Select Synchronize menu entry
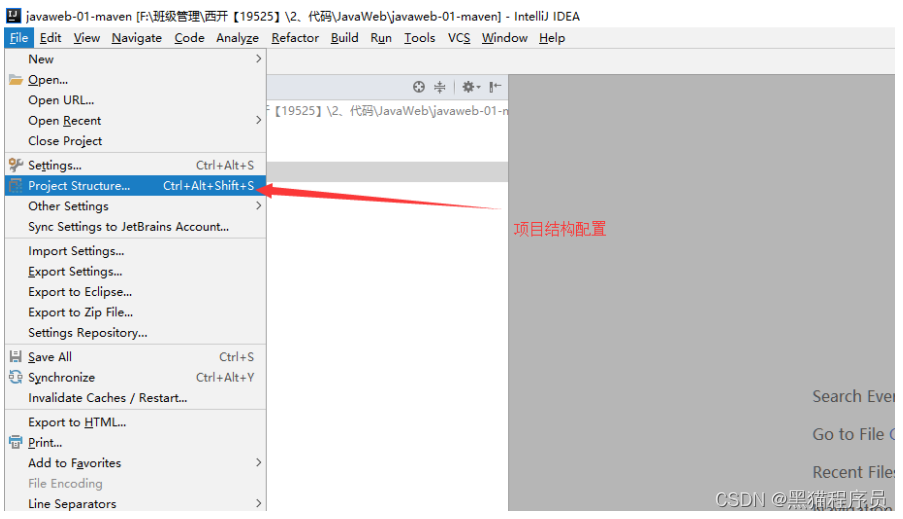903x519 pixels. coord(135,377)
